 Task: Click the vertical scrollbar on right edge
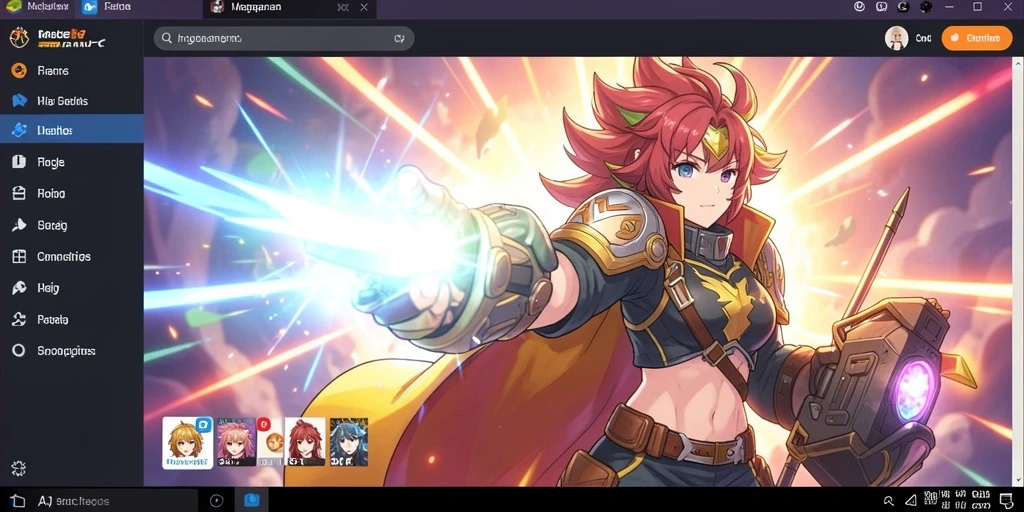pyautogui.click(x=1017, y=271)
